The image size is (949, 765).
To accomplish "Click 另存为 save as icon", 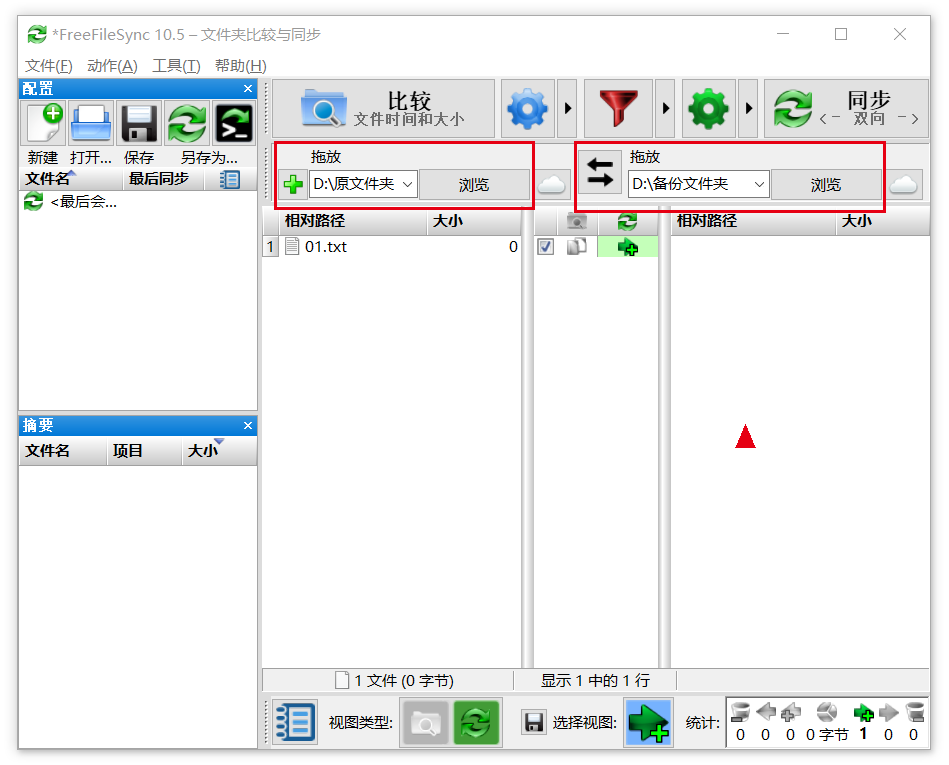I will [x=188, y=123].
